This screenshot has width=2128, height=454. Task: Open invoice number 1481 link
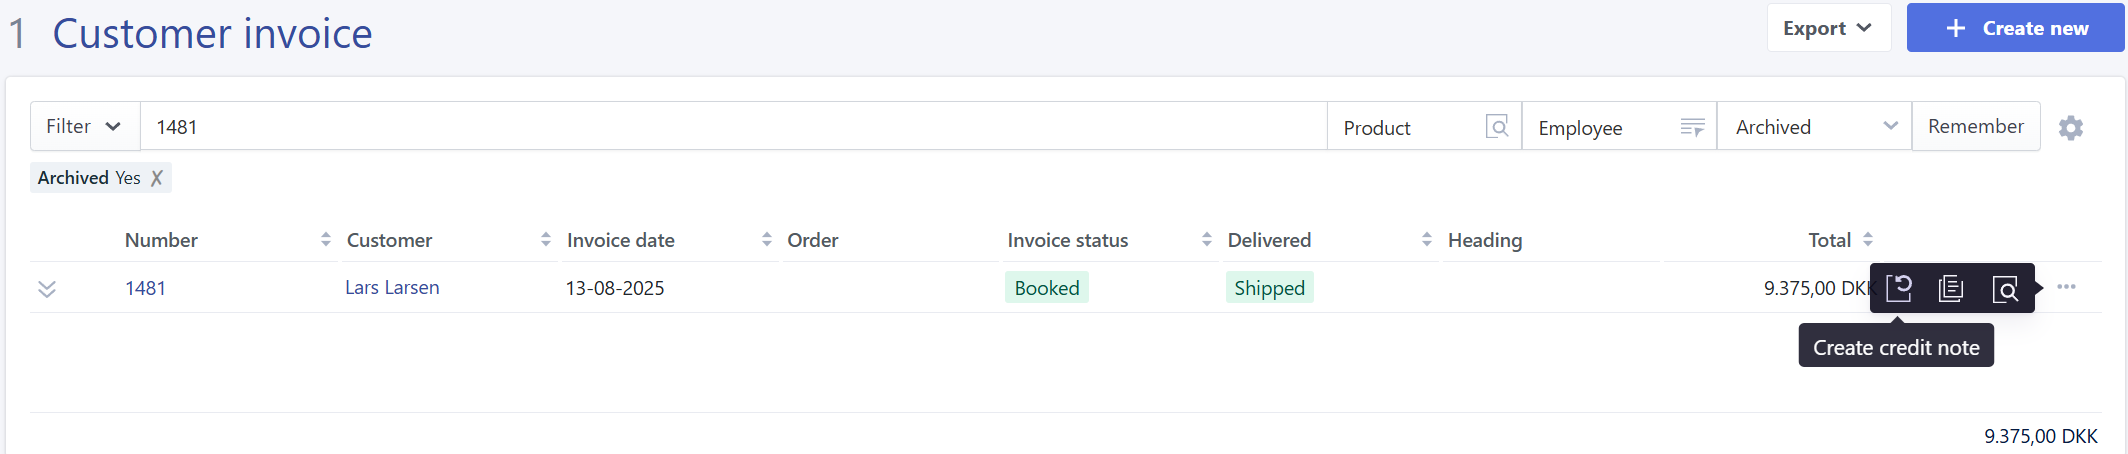click(145, 288)
